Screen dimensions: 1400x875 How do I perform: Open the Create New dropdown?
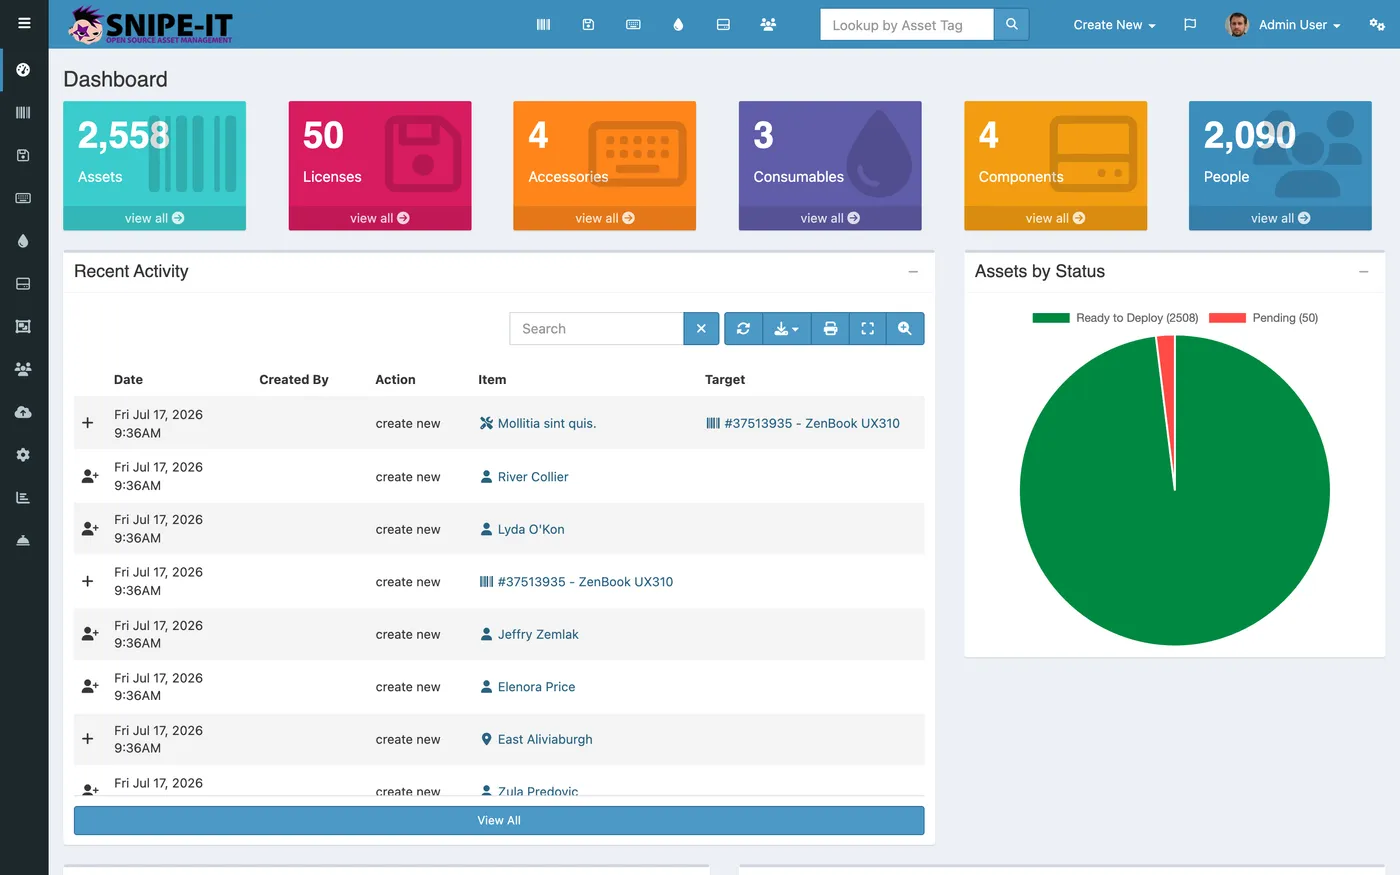pyautogui.click(x=1114, y=24)
